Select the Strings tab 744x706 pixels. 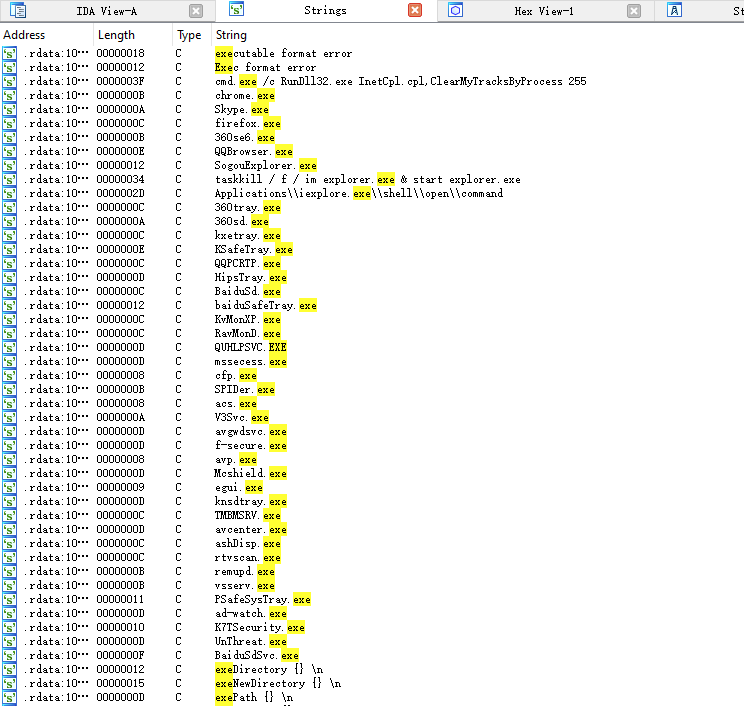tap(326, 10)
